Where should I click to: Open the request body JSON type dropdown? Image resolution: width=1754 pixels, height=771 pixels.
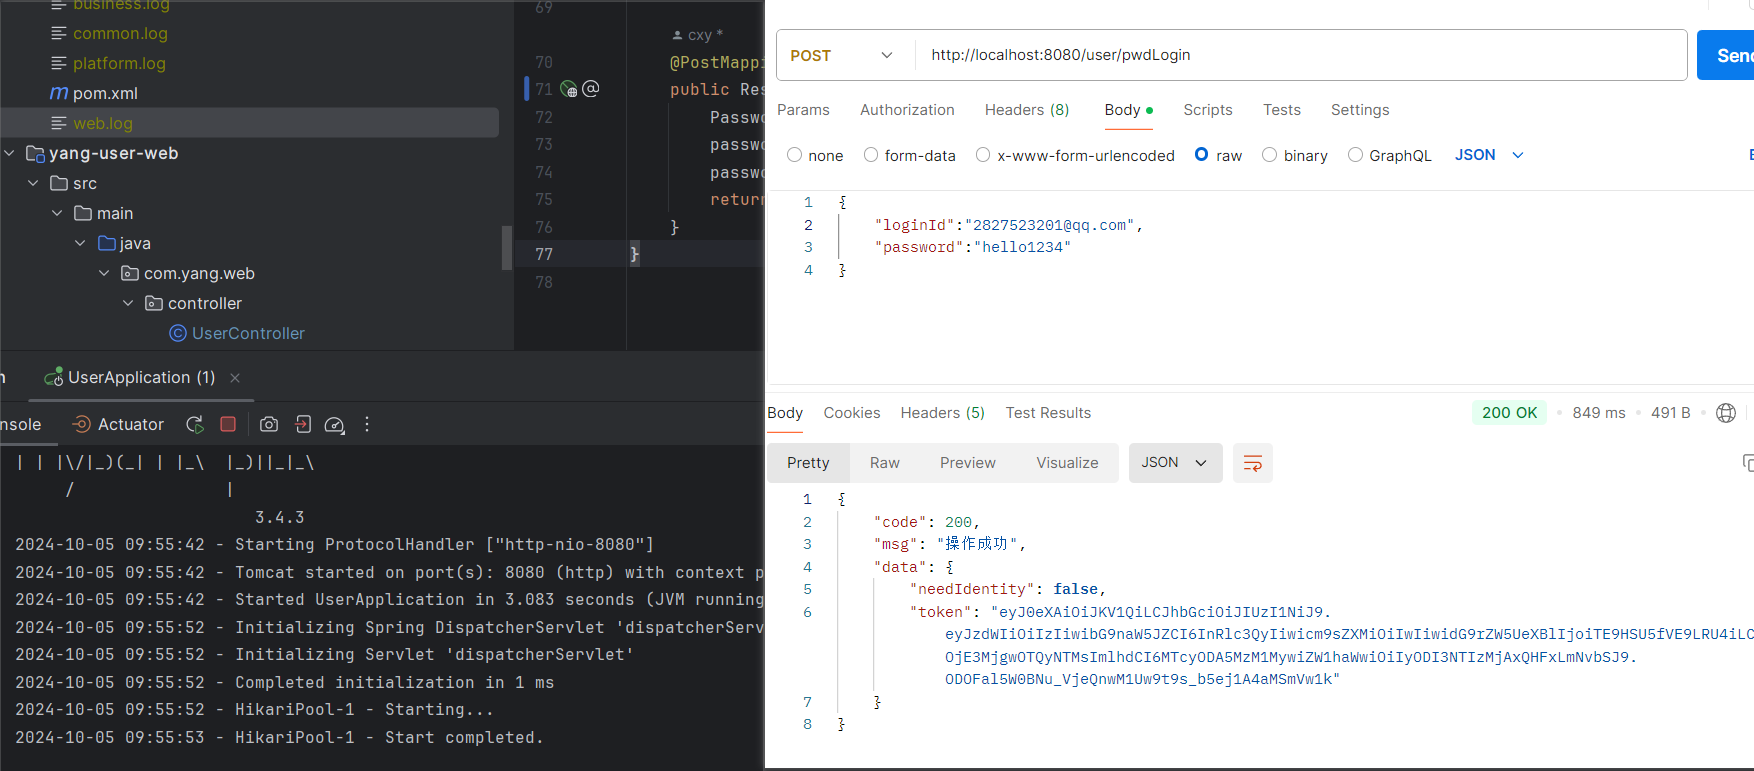(x=1488, y=155)
